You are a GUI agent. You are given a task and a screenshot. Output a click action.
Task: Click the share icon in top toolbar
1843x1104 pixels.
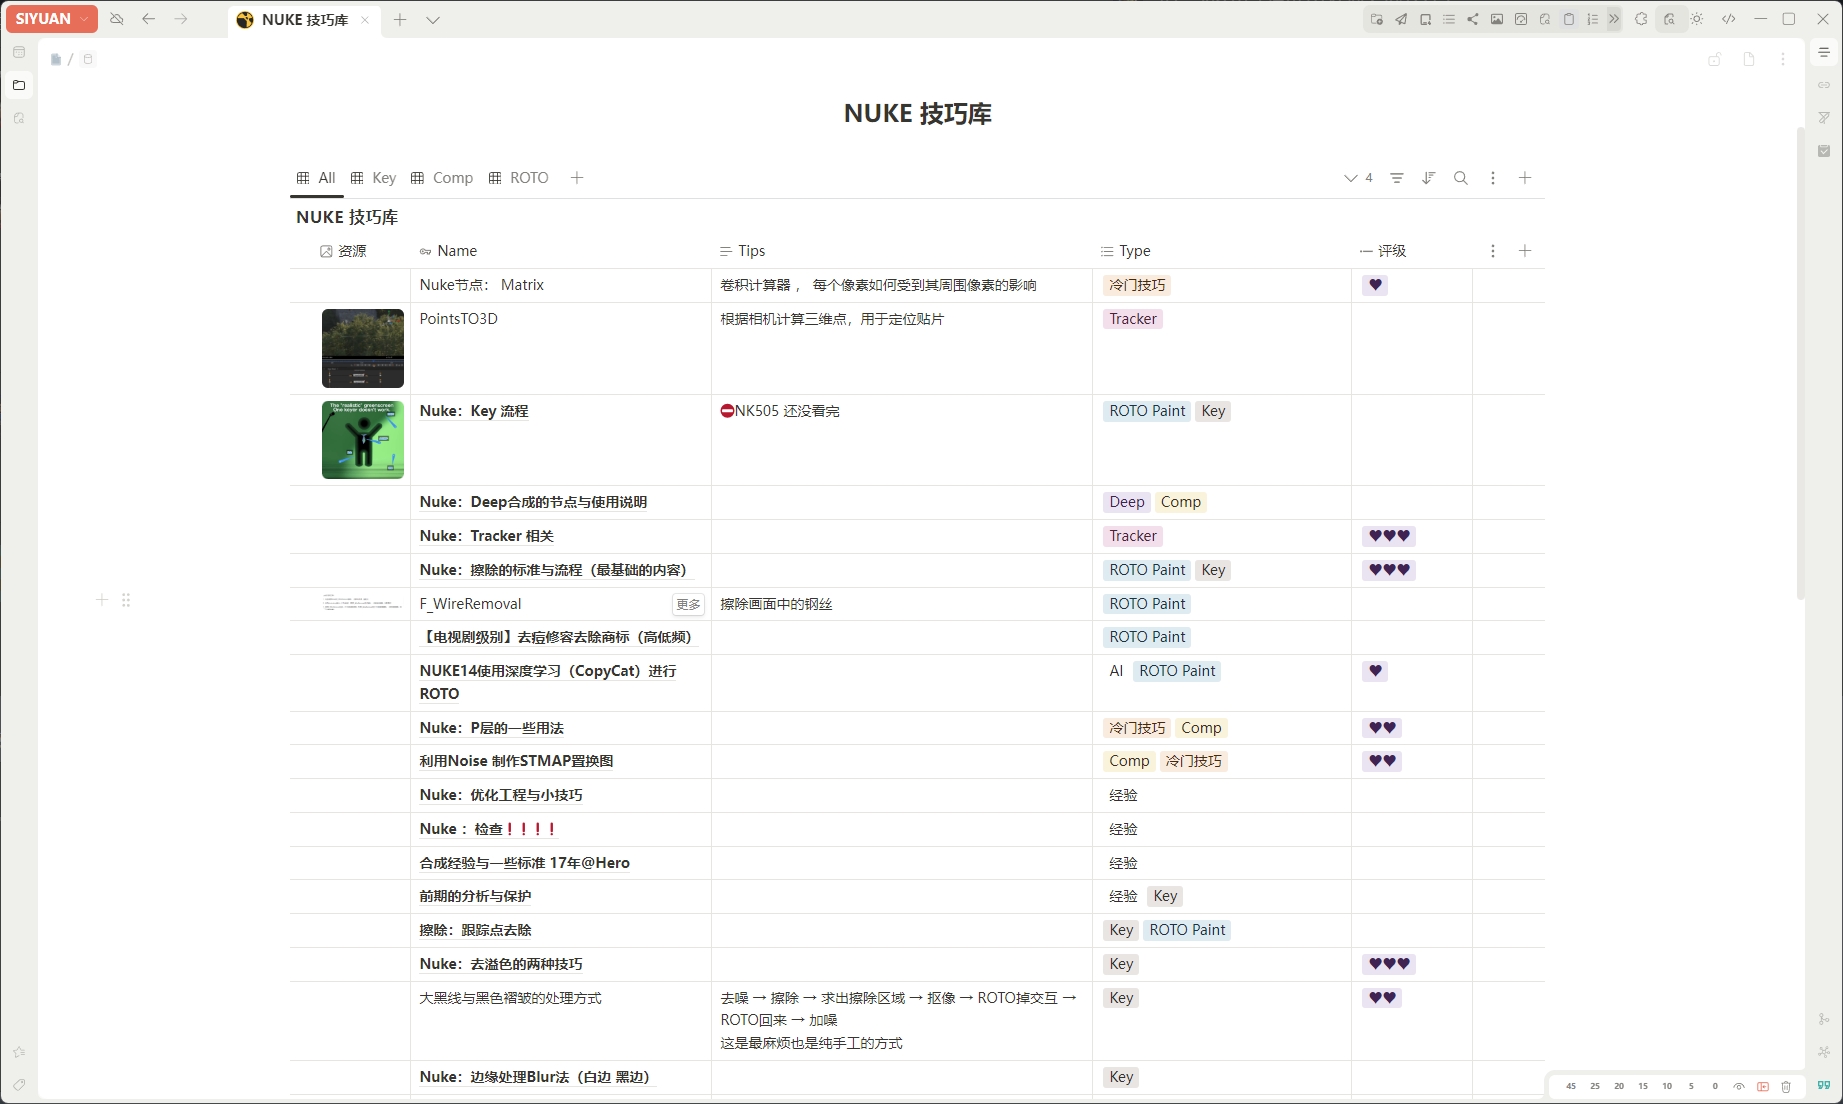[1473, 19]
